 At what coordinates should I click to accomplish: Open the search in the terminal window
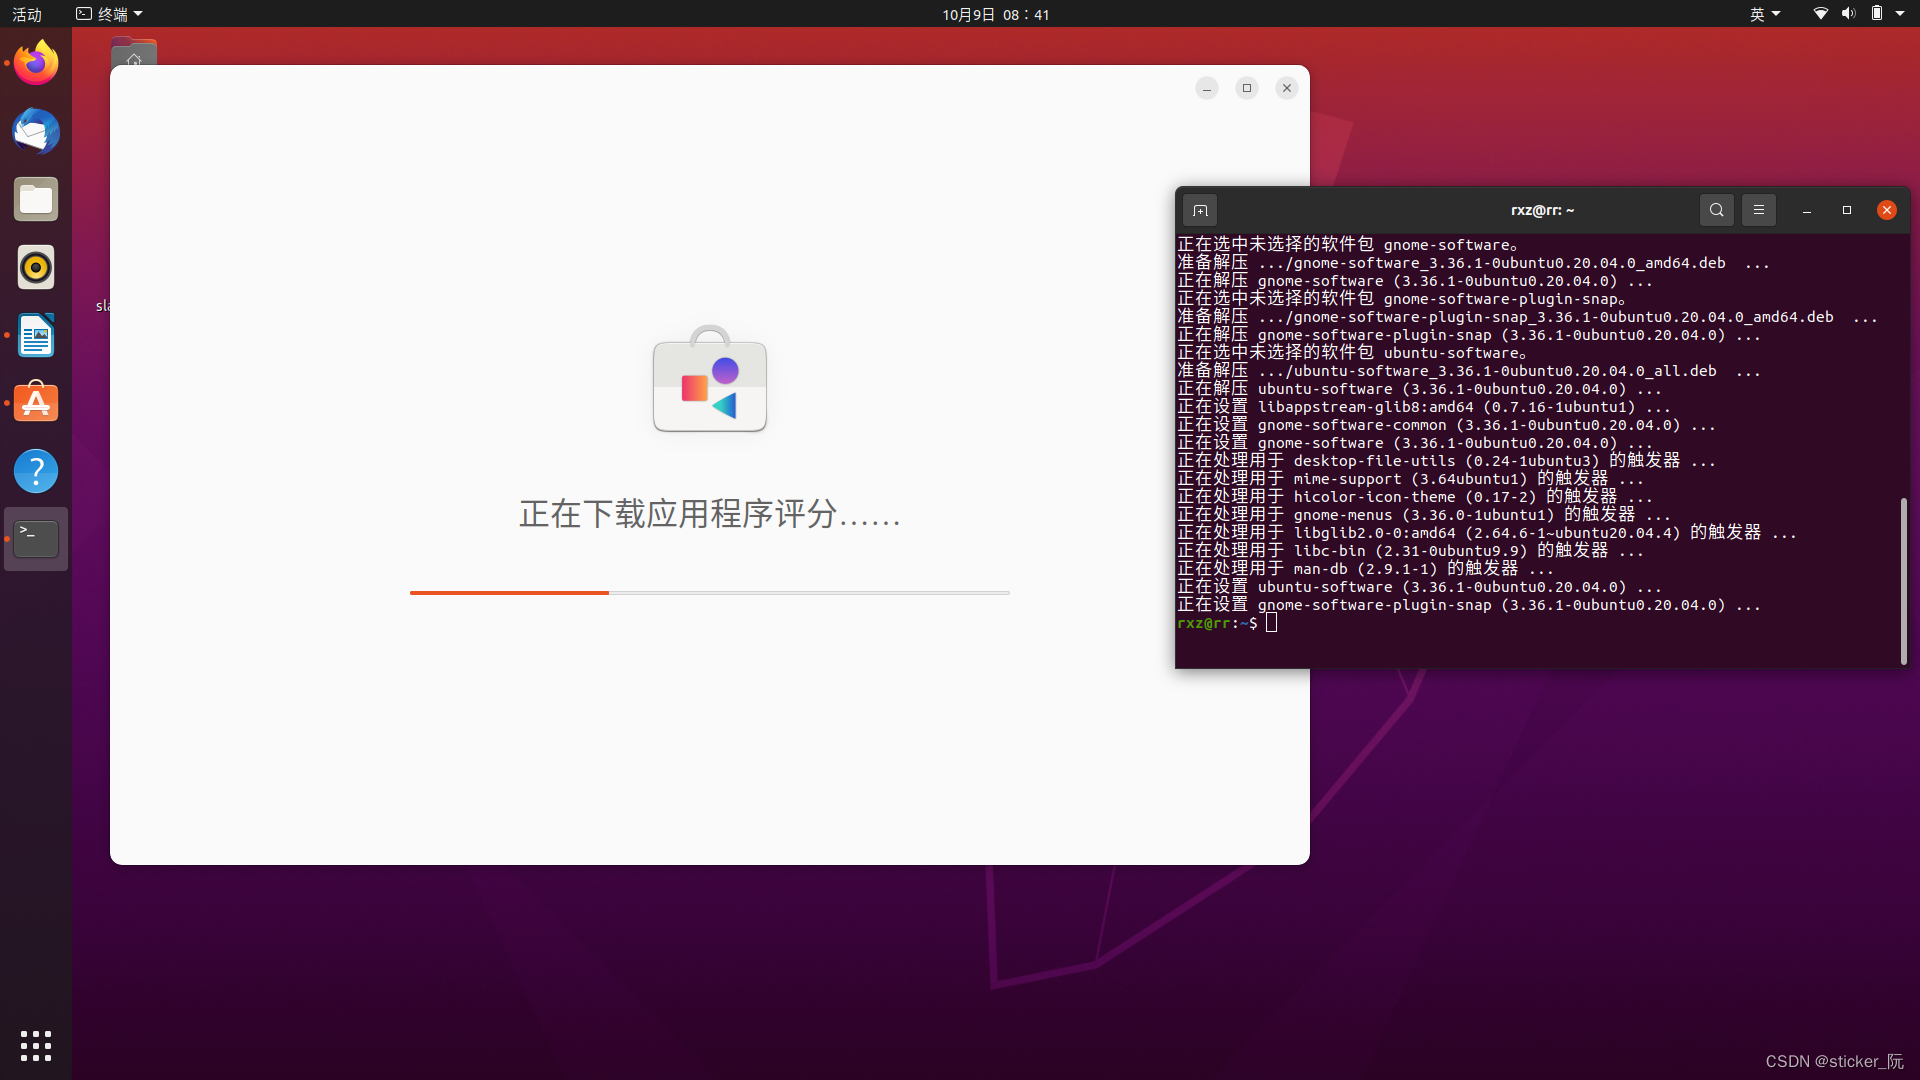1716,210
